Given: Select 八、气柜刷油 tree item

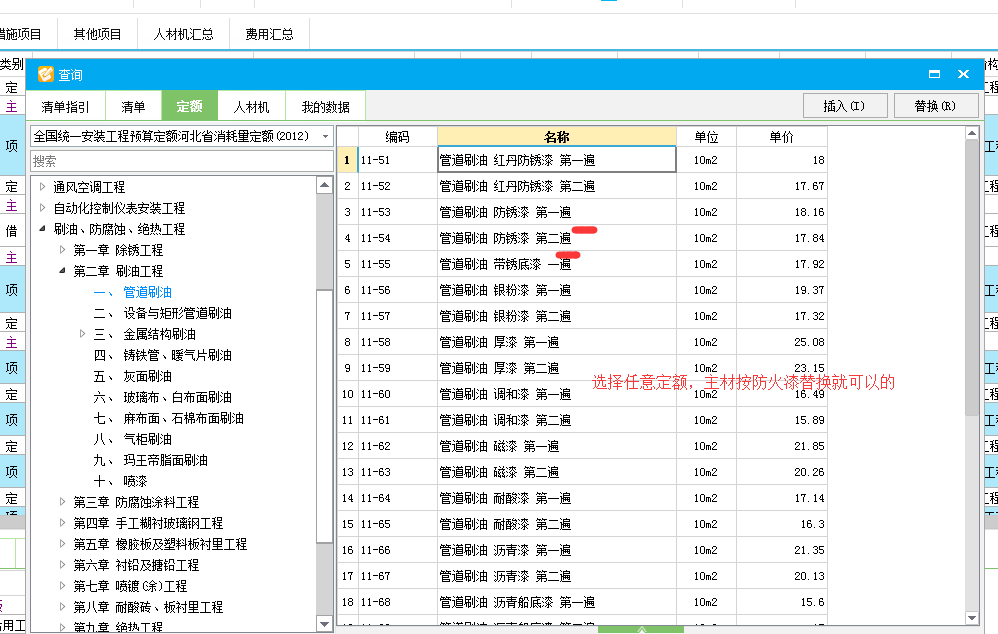Looking at the screenshot, I should [x=133, y=439].
